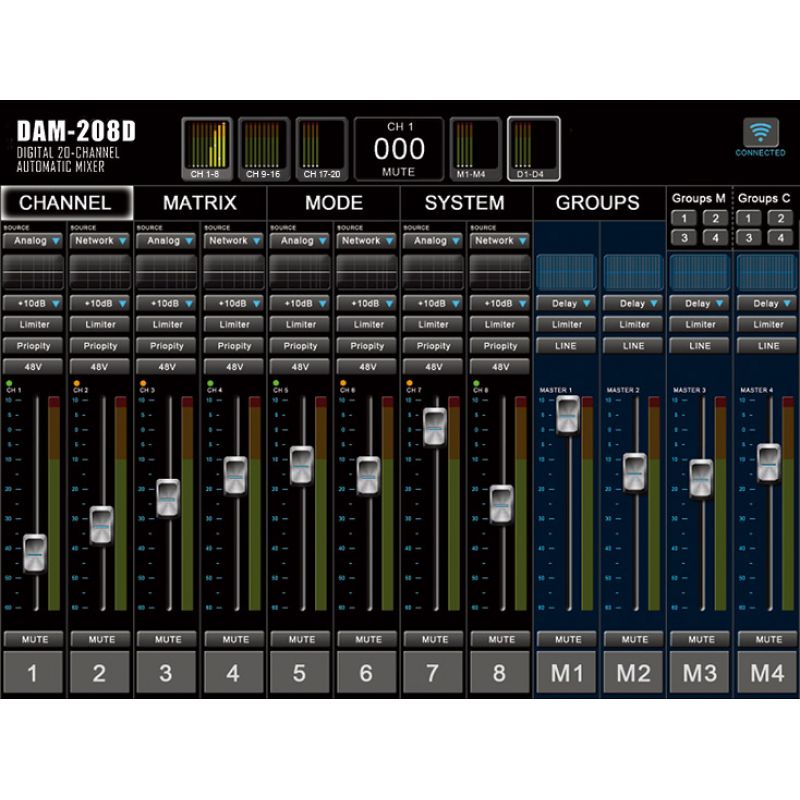Click the channel 7 fader handle

tap(434, 427)
